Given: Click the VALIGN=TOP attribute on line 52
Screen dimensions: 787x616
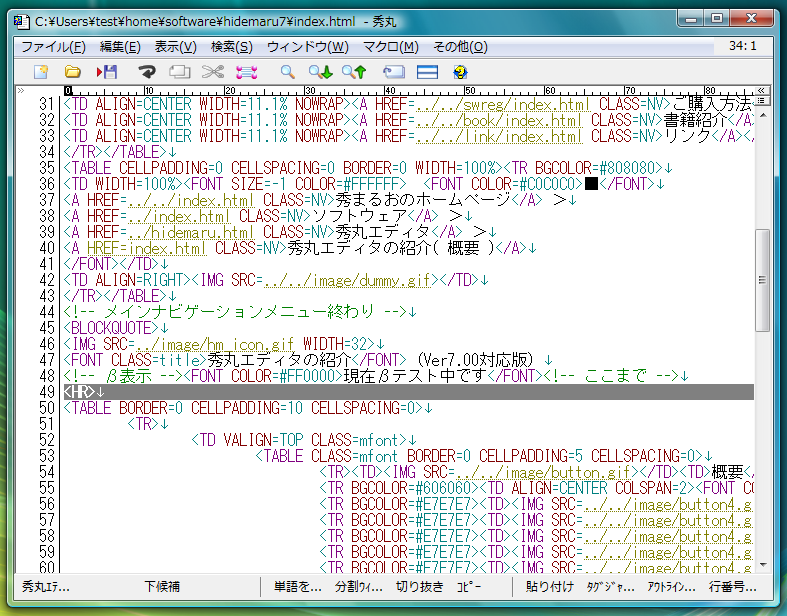Looking at the screenshot, I should pyautogui.click(x=263, y=440).
